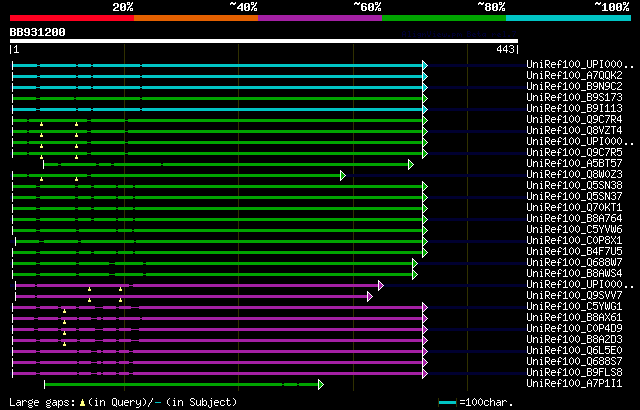Select the UniRef100_Q688W7 label
Screen dimensions: 640x410
click(x=574, y=263)
